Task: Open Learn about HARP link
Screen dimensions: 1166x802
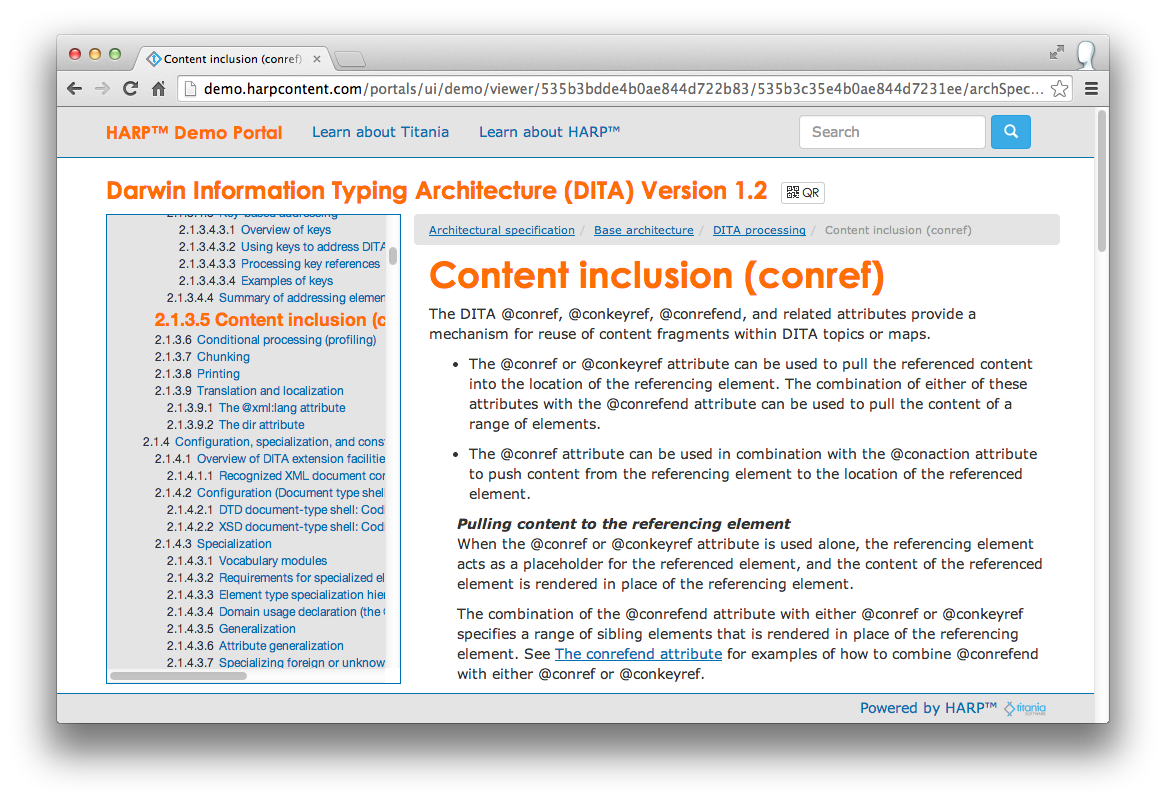Action: [550, 132]
